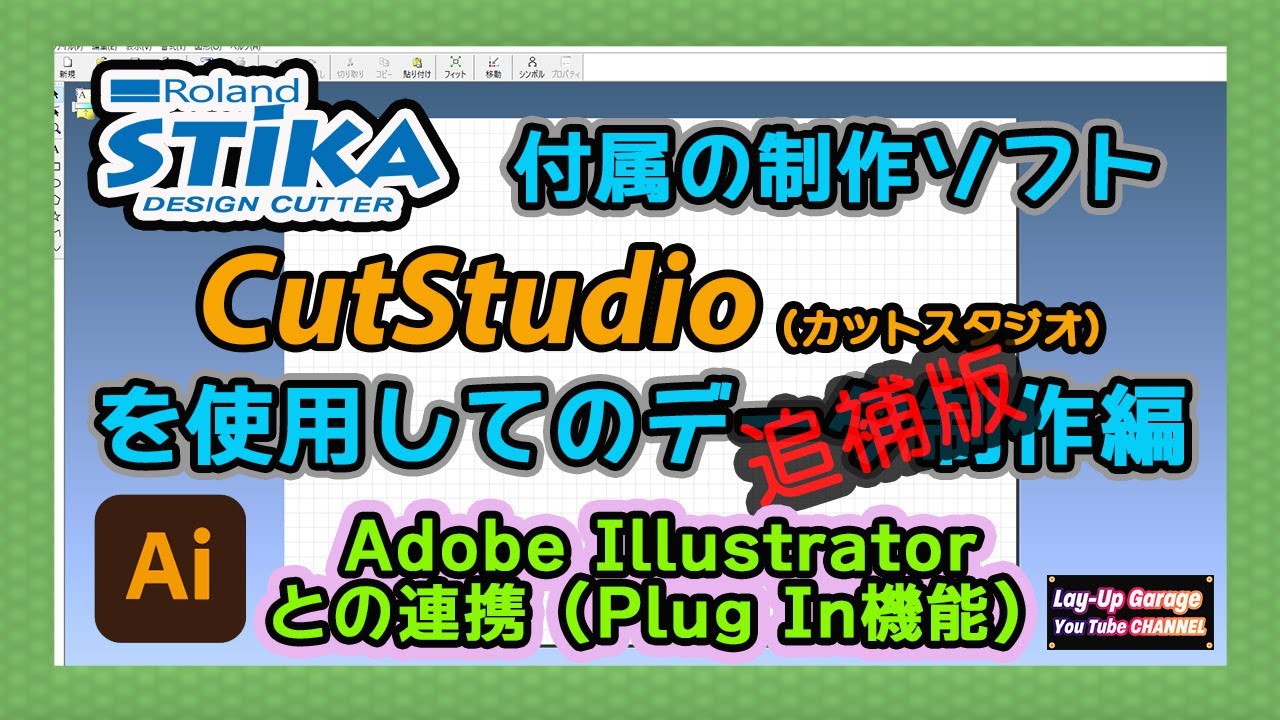Select the text A tool
This screenshot has height=720, width=1280.
[56, 149]
